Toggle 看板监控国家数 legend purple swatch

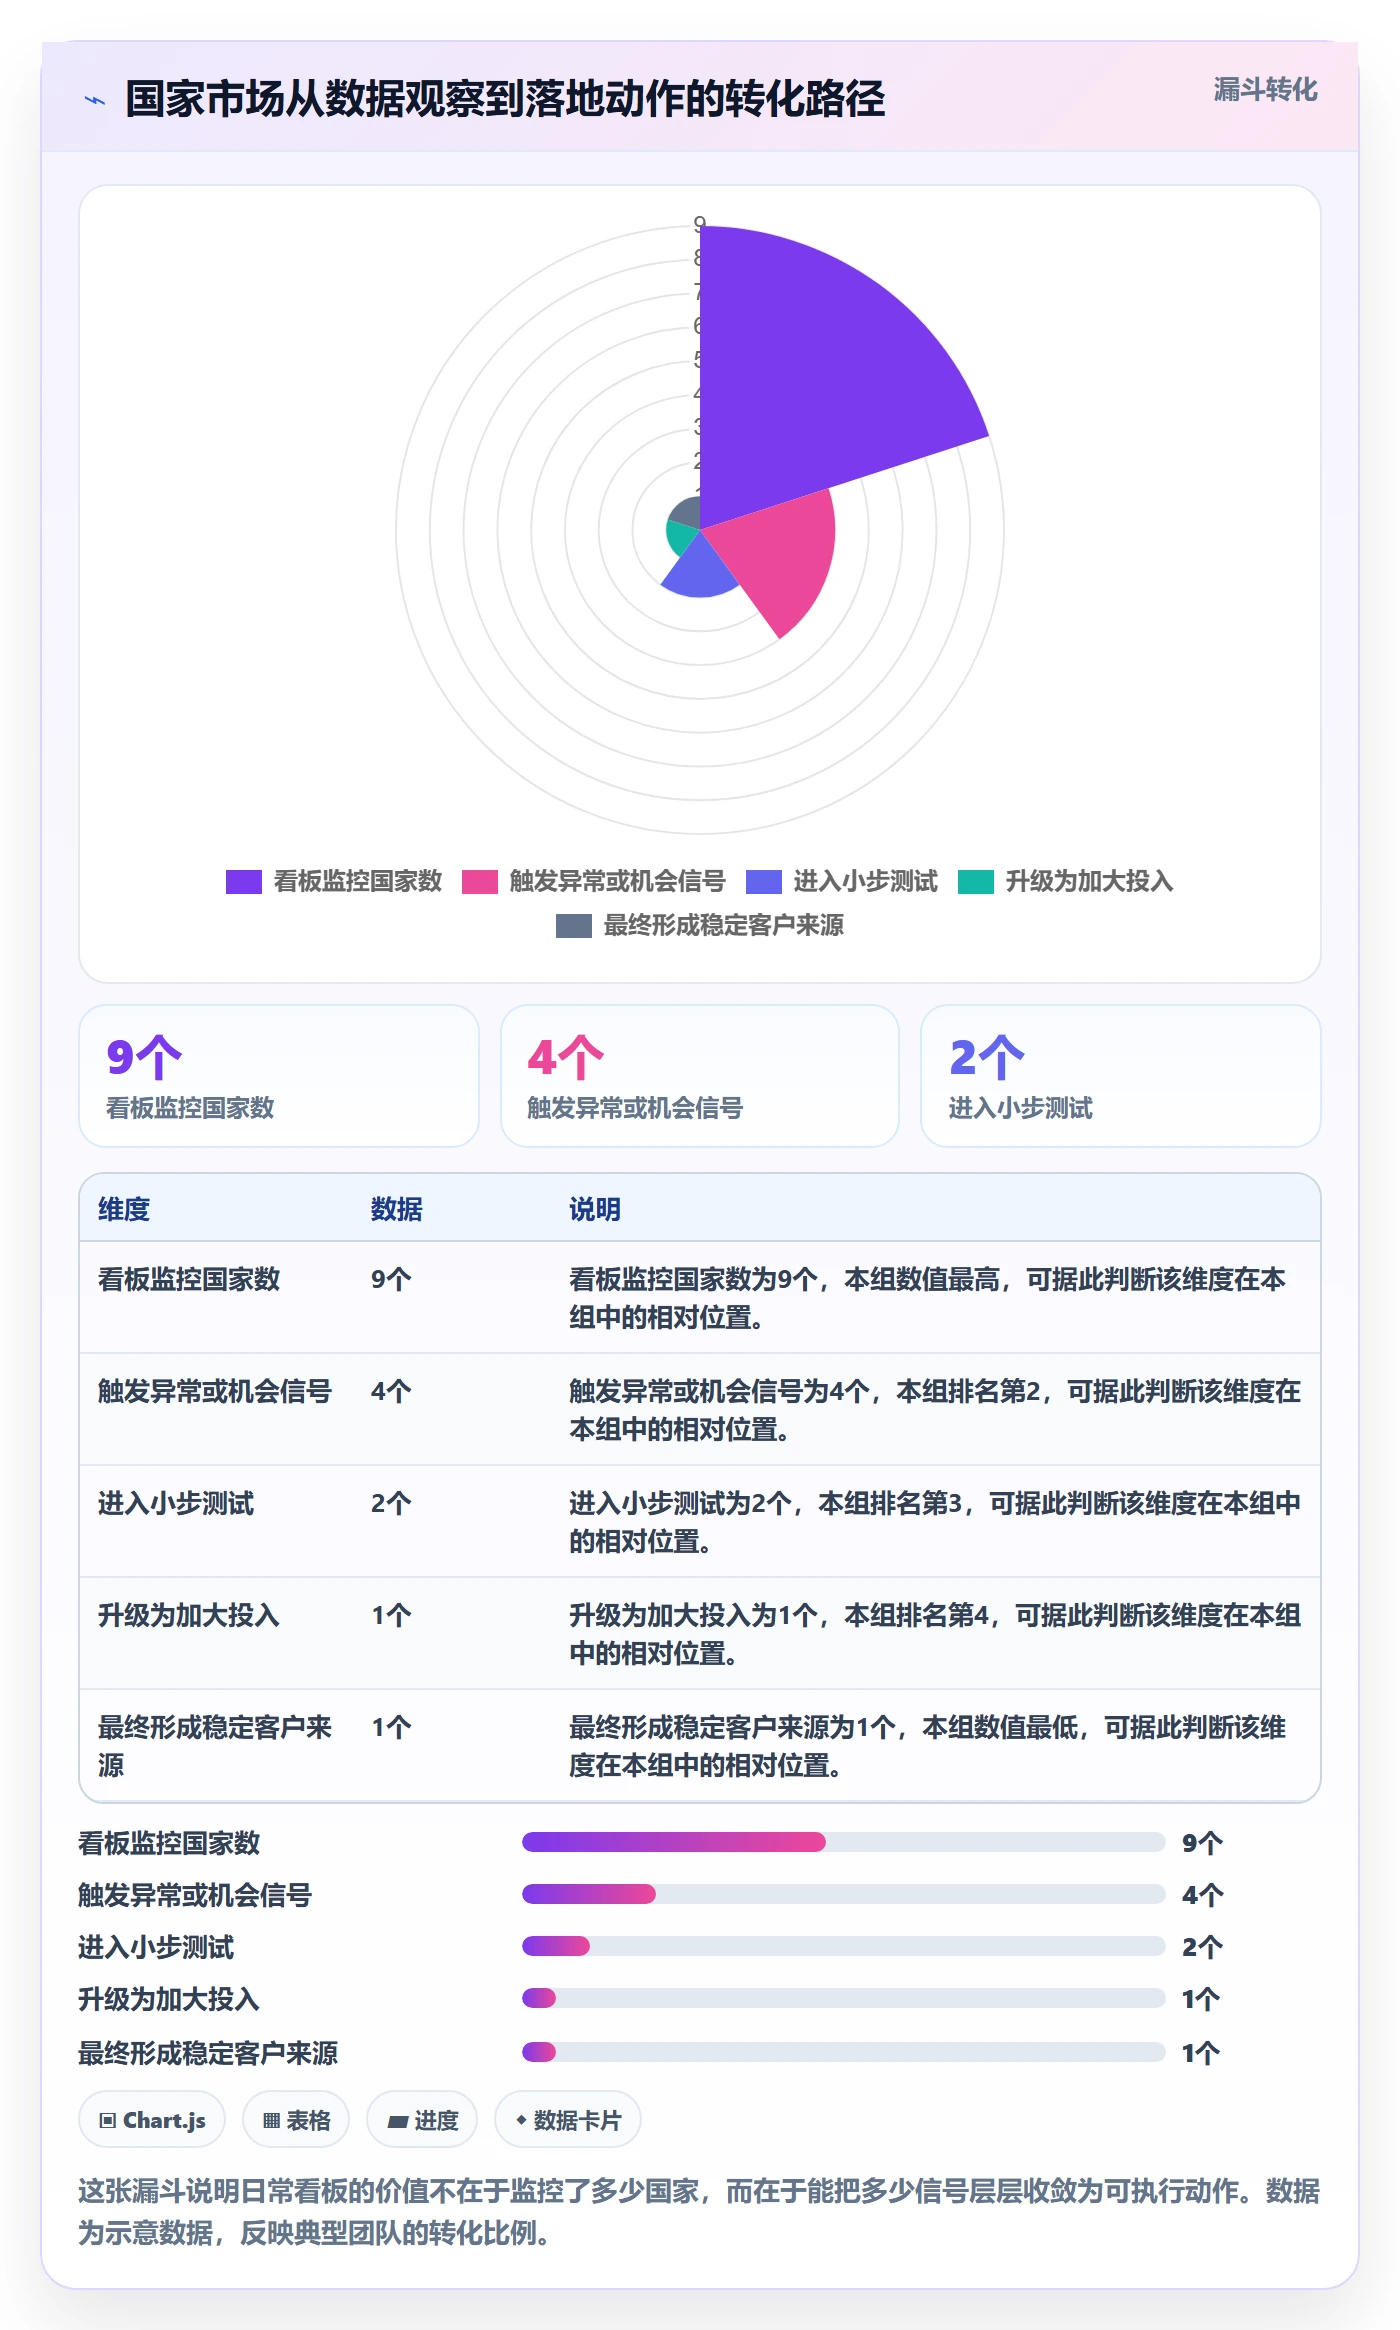pyautogui.click(x=243, y=881)
